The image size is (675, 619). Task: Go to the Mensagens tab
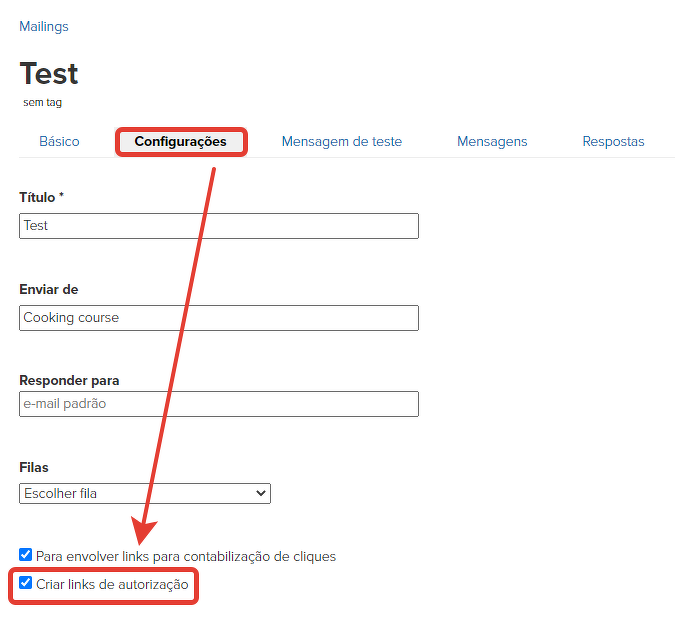(492, 142)
